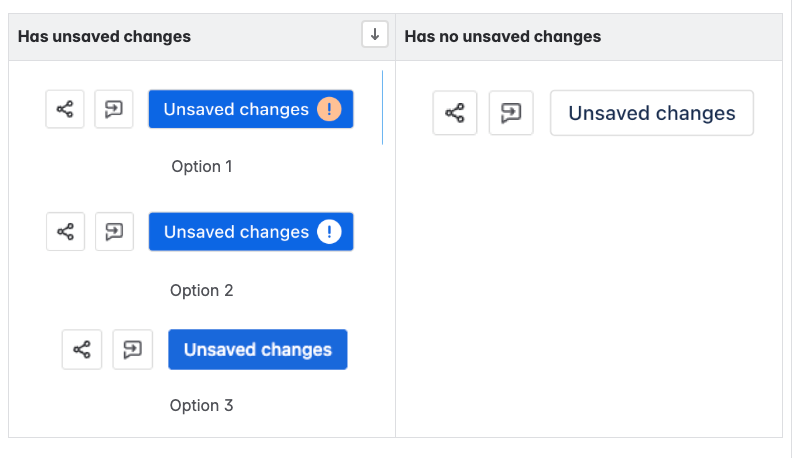The image size is (793, 458).
Task: Click comment-forward icon in 'Has no unsaved changes' column
Action: pyautogui.click(x=511, y=113)
